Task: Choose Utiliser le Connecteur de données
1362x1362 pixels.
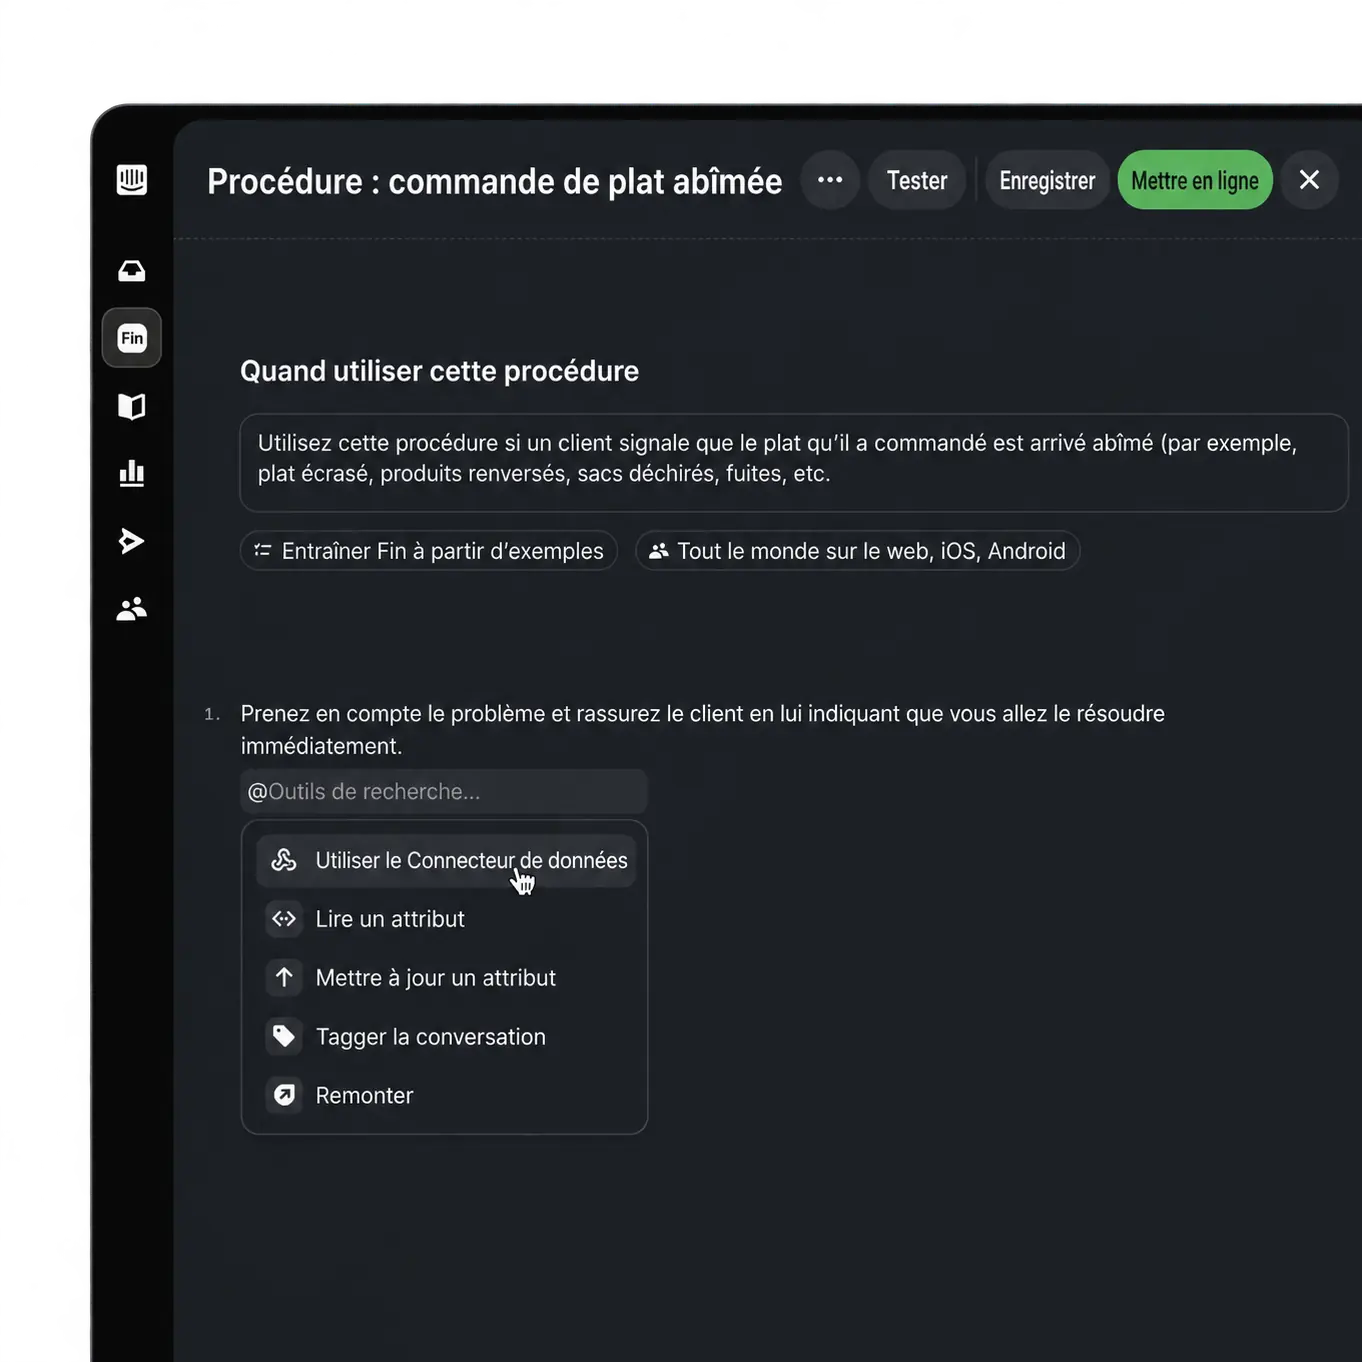Action: (x=446, y=861)
